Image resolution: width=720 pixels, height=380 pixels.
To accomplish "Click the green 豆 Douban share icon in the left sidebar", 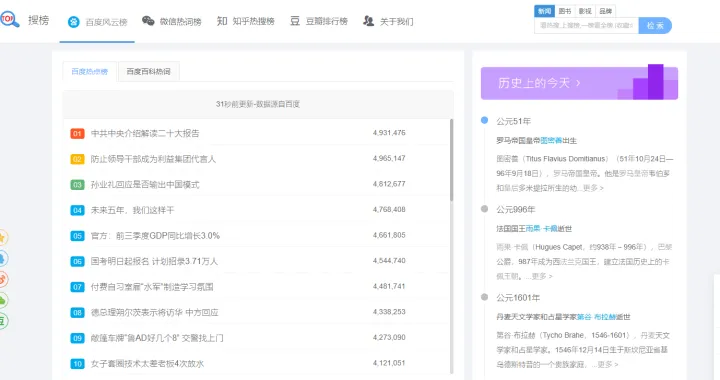I will click(x=3, y=321).
